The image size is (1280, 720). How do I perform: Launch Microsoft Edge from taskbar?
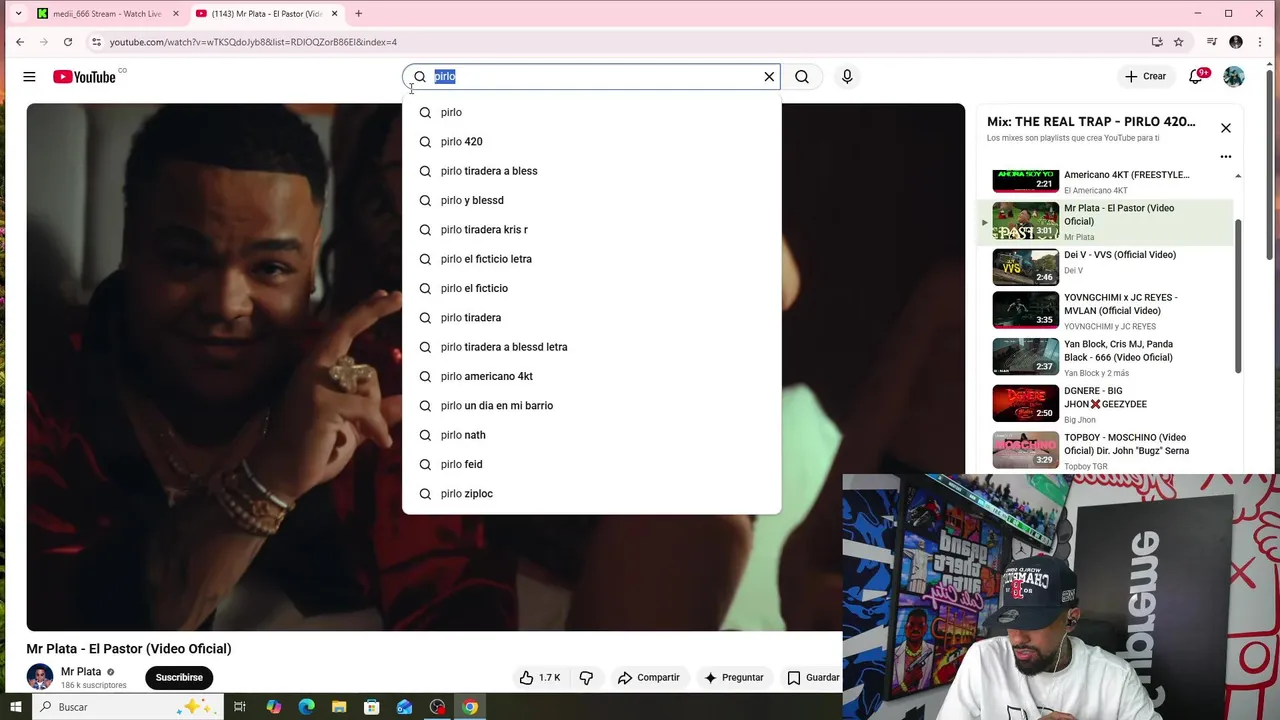click(x=306, y=707)
